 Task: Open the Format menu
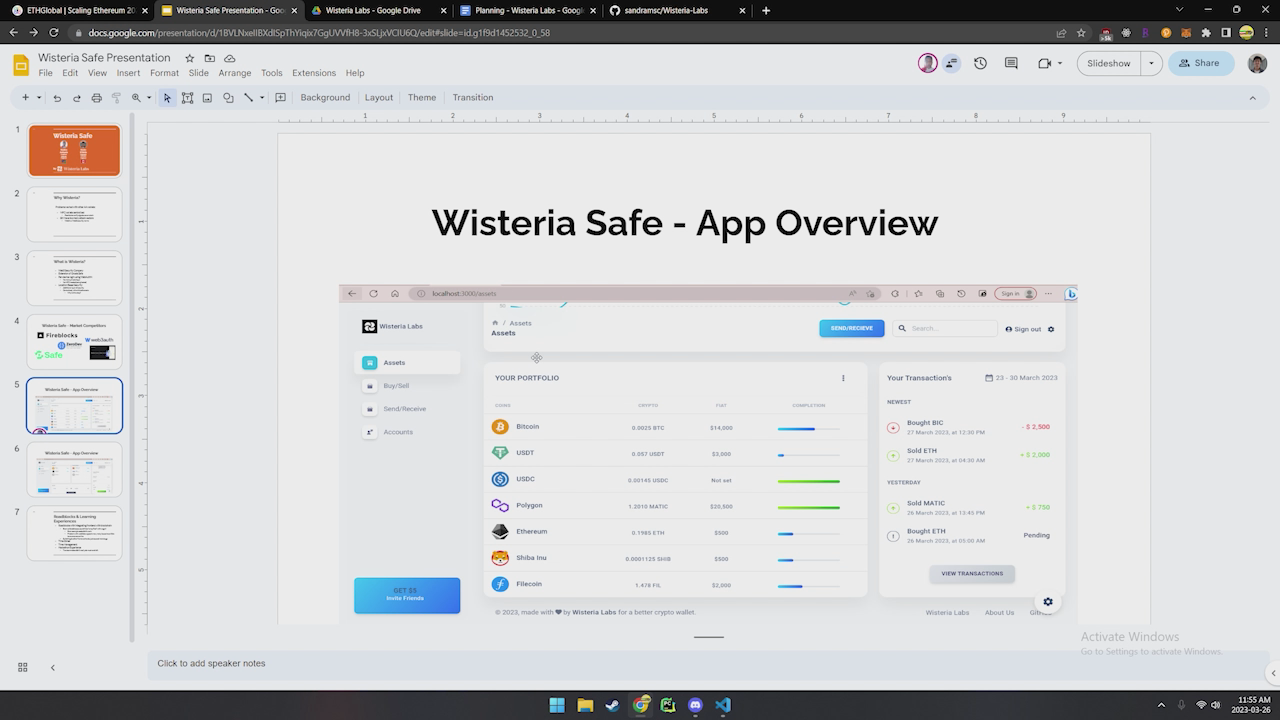164,73
